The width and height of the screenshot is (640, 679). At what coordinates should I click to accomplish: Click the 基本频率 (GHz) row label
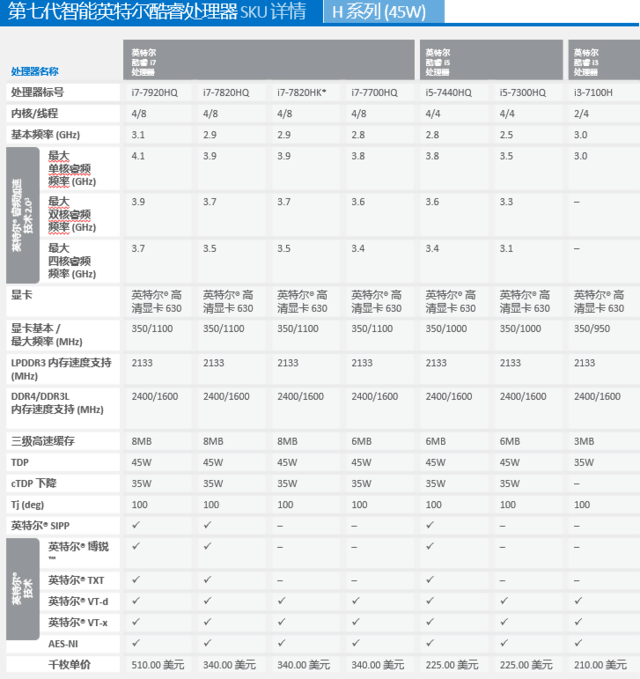(x=45, y=135)
